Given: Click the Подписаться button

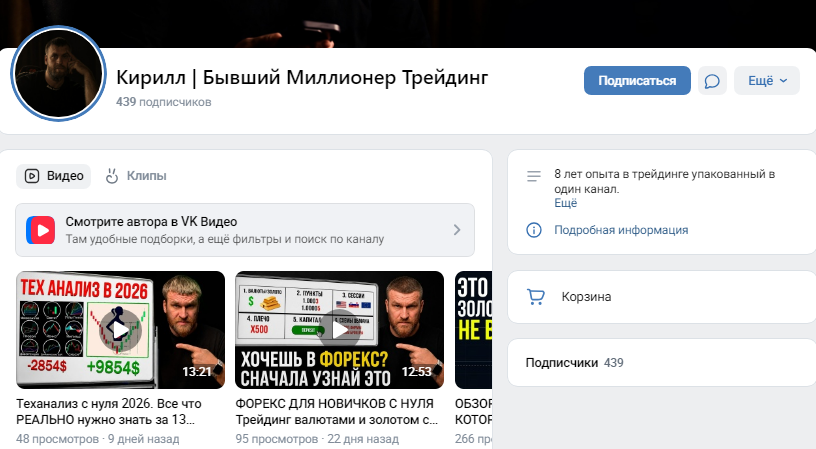Looking at the screenshot, I should 637,81.
